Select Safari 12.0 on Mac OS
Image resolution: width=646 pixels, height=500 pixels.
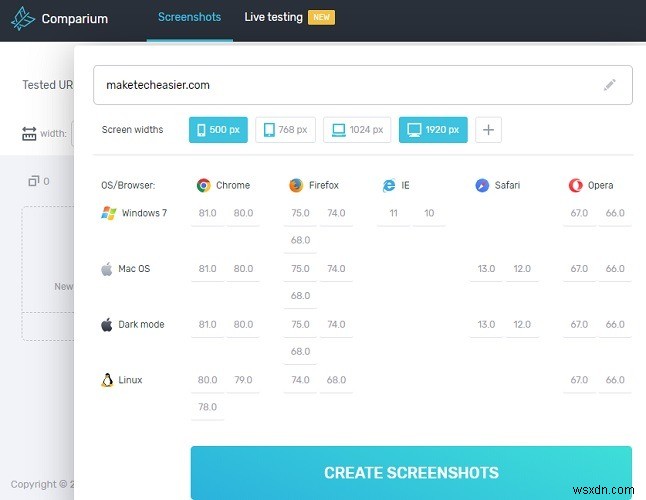pyautogui.click(x=522, y=269)
